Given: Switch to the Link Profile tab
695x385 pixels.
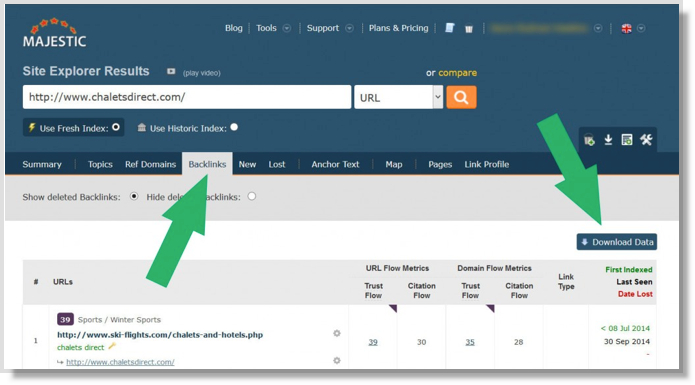Looking at the screenshot, I should tap(487, 164).
